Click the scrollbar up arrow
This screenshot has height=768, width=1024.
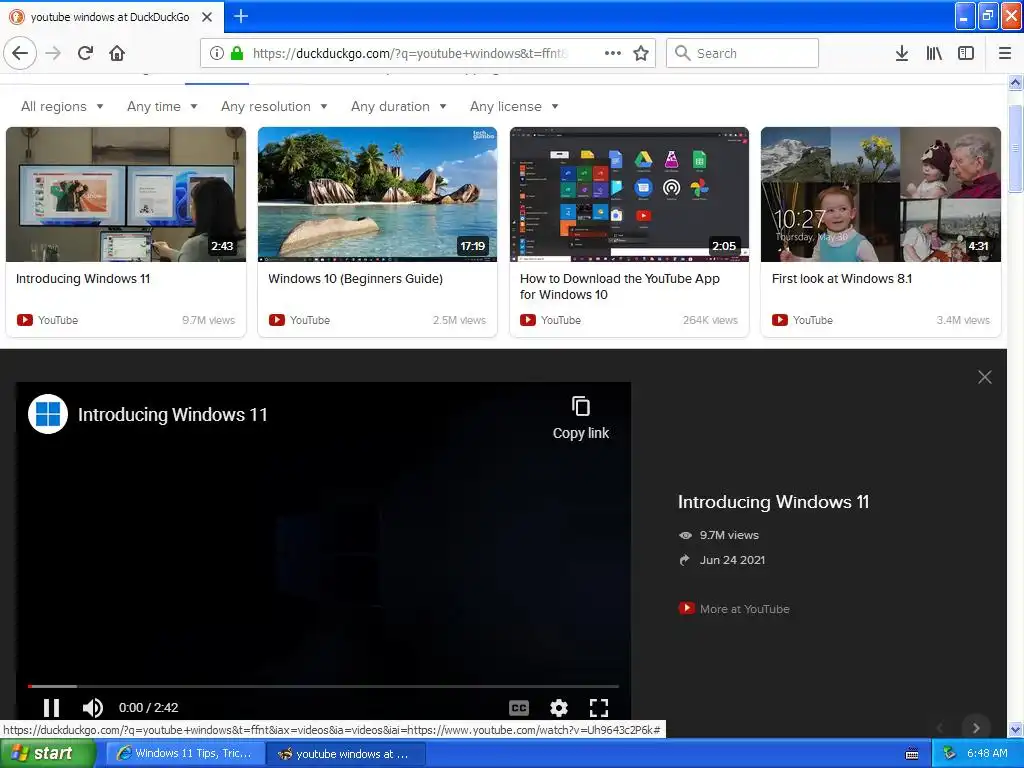click(1016, 82)
